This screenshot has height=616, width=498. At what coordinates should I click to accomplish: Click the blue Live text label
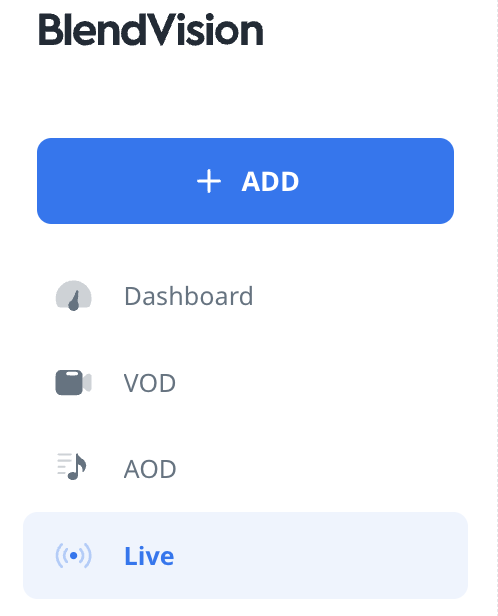pyautogui.click(x=149, y=556)
